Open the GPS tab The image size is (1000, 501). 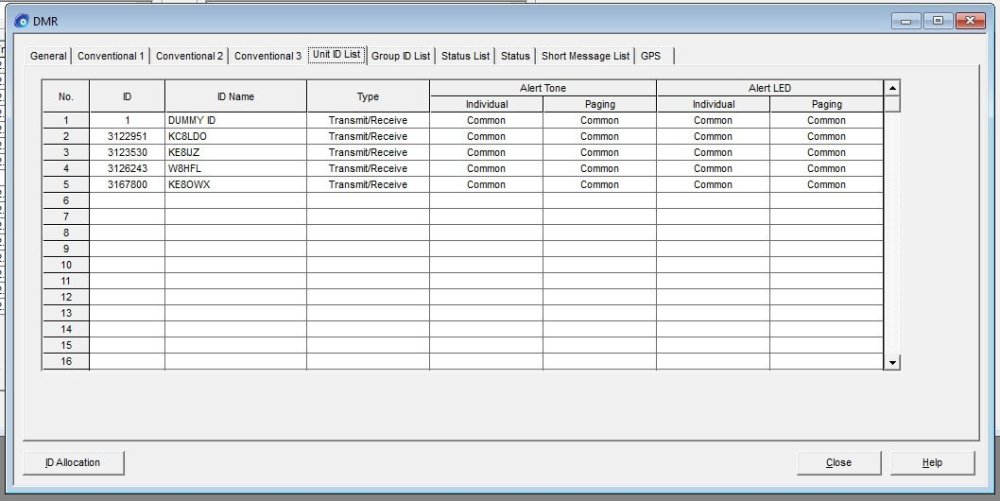click(x=651, y=56)
